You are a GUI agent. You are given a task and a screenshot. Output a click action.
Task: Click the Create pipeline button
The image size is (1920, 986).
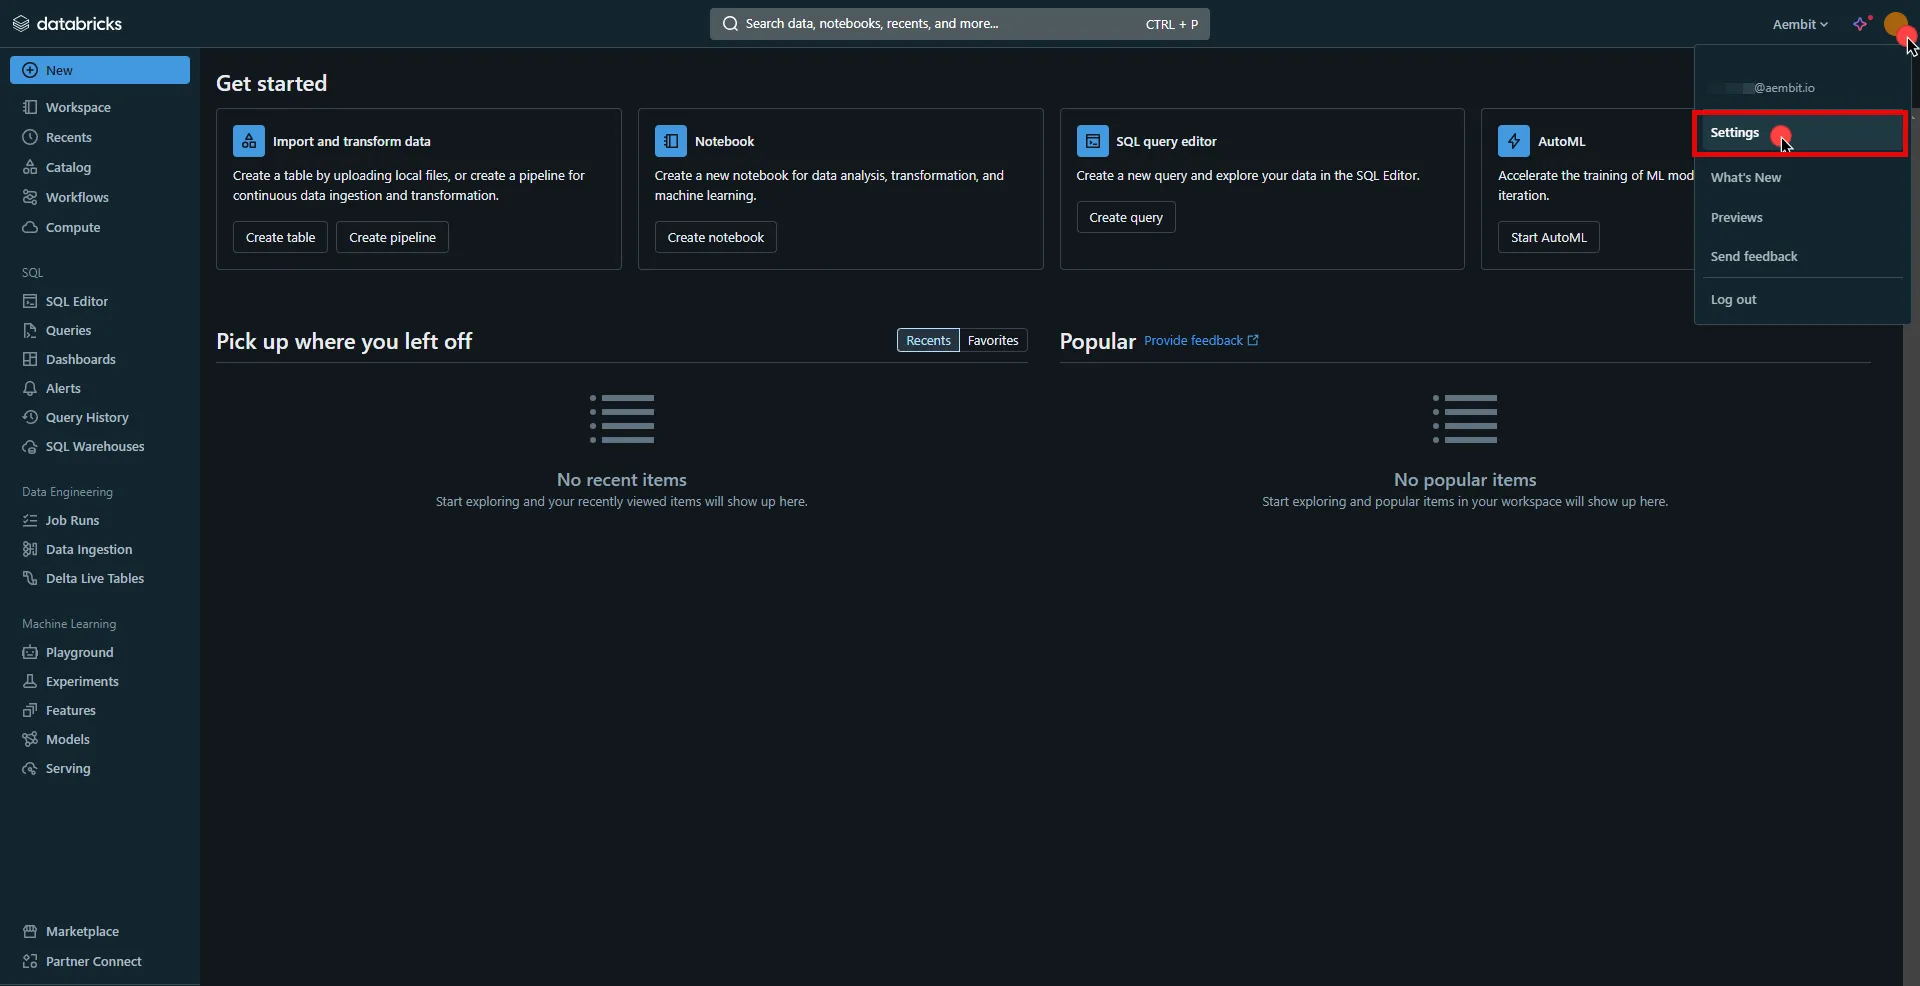click(392, 237)
